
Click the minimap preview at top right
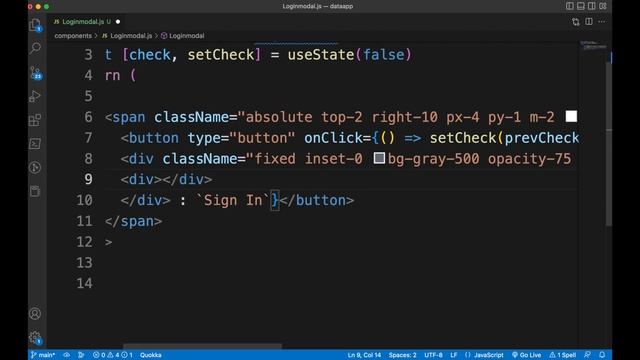click(593, 45)
